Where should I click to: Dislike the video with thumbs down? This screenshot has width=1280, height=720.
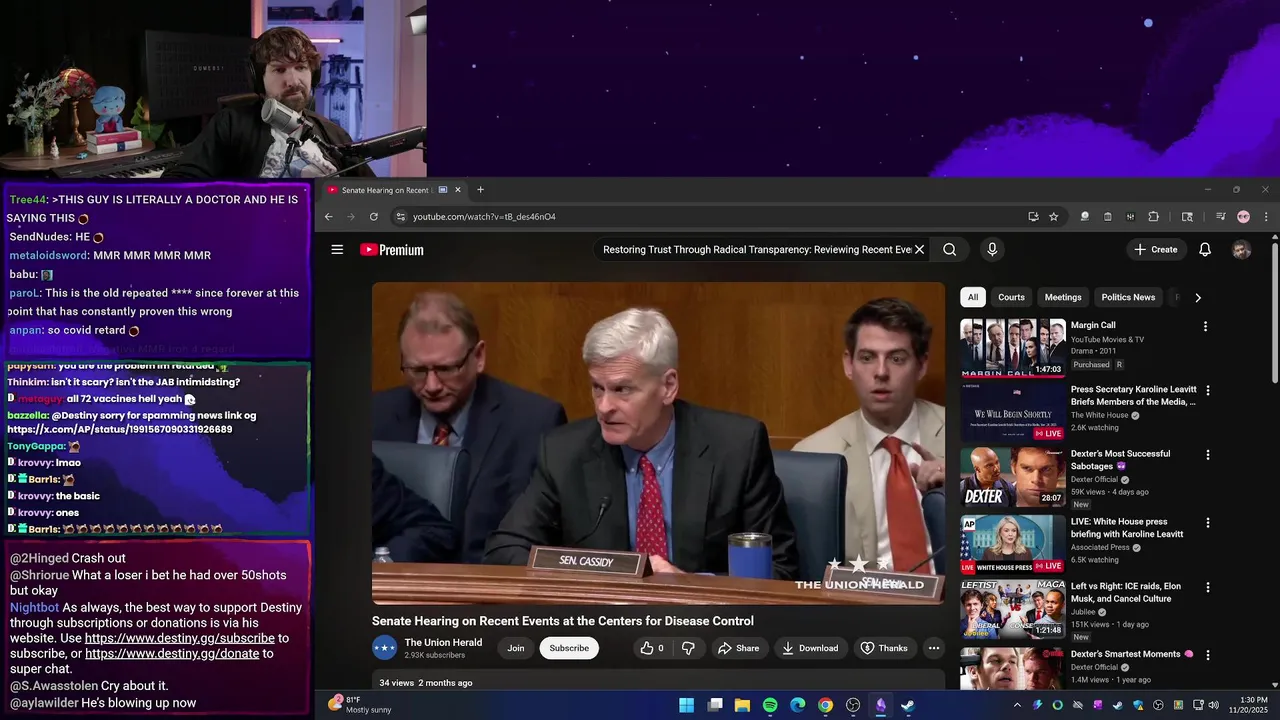[688, 648]
